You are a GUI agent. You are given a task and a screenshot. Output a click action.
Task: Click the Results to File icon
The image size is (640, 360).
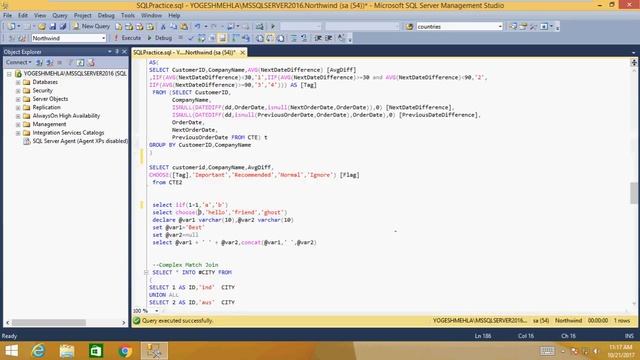[281, 38]
